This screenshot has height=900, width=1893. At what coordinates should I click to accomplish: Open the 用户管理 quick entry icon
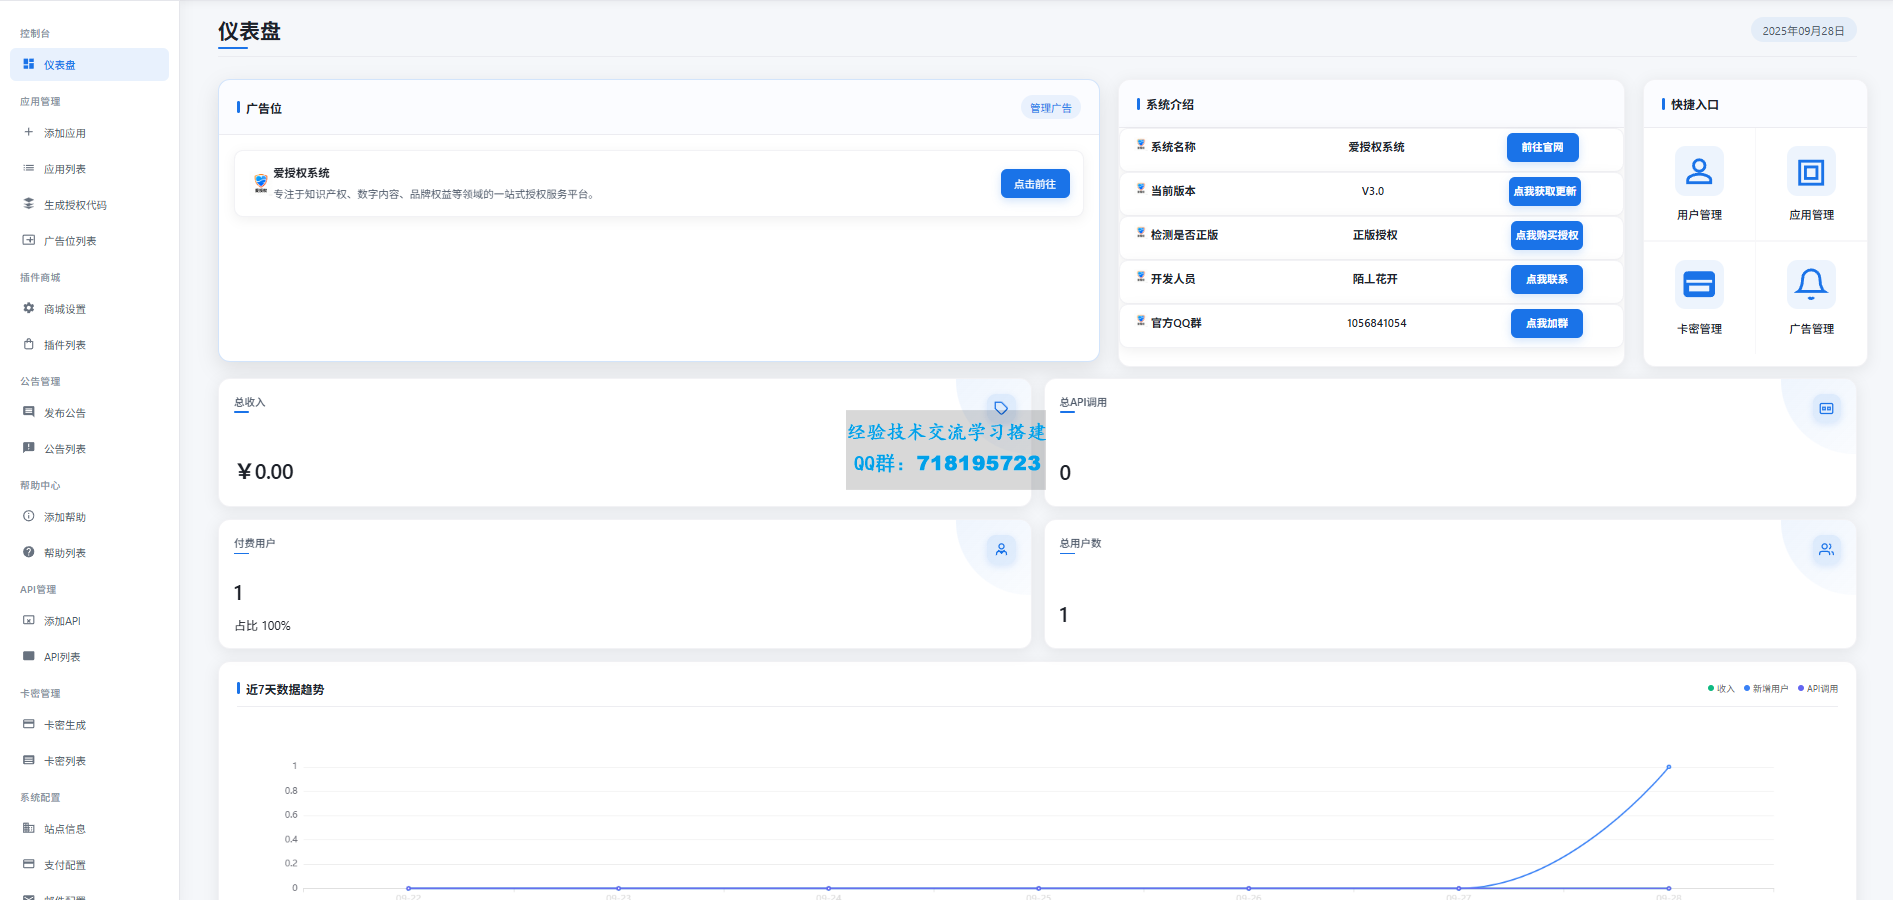tap(1698, 172)
